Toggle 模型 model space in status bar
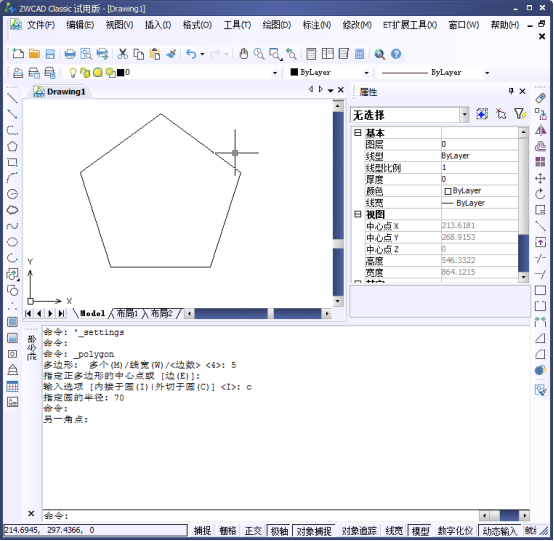The image size is (554, 541). coord(420,531)
